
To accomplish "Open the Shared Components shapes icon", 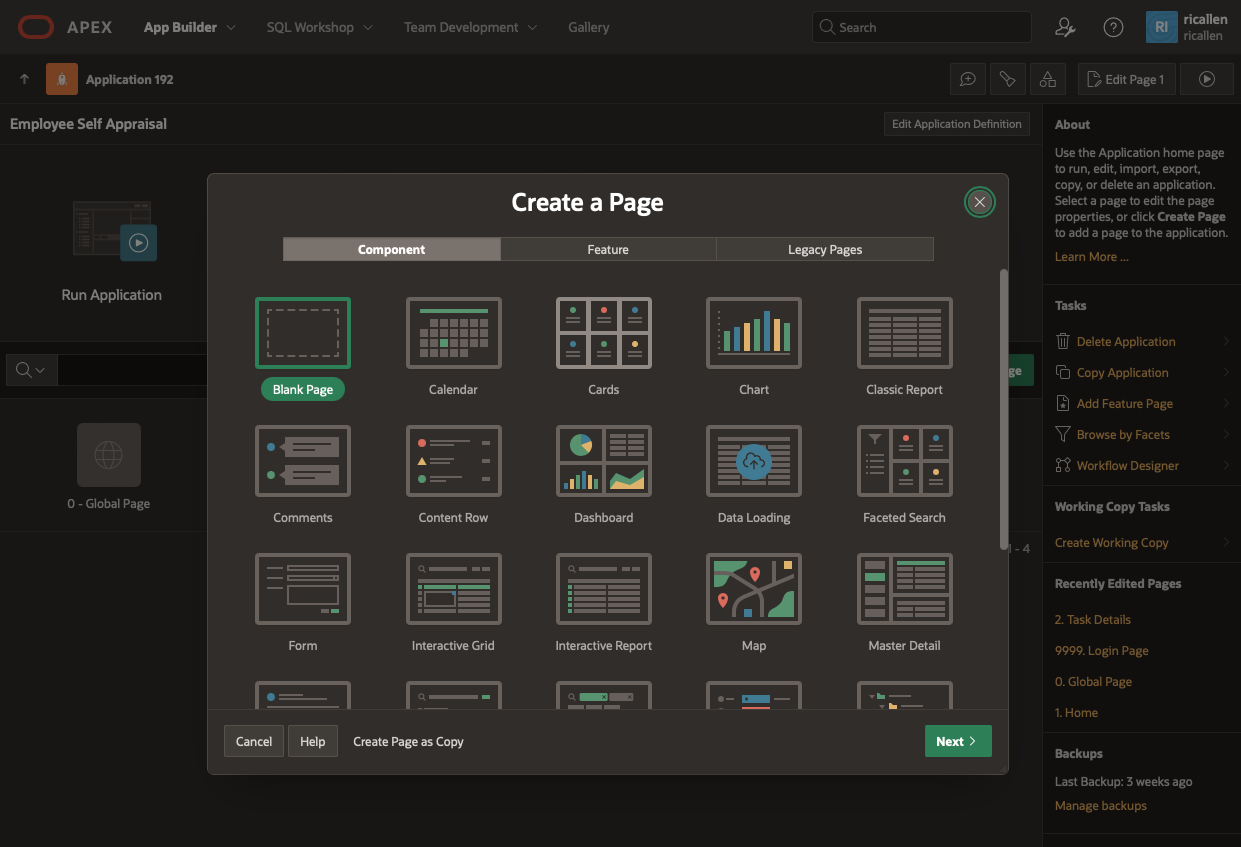I will [x=1048, y=79].
